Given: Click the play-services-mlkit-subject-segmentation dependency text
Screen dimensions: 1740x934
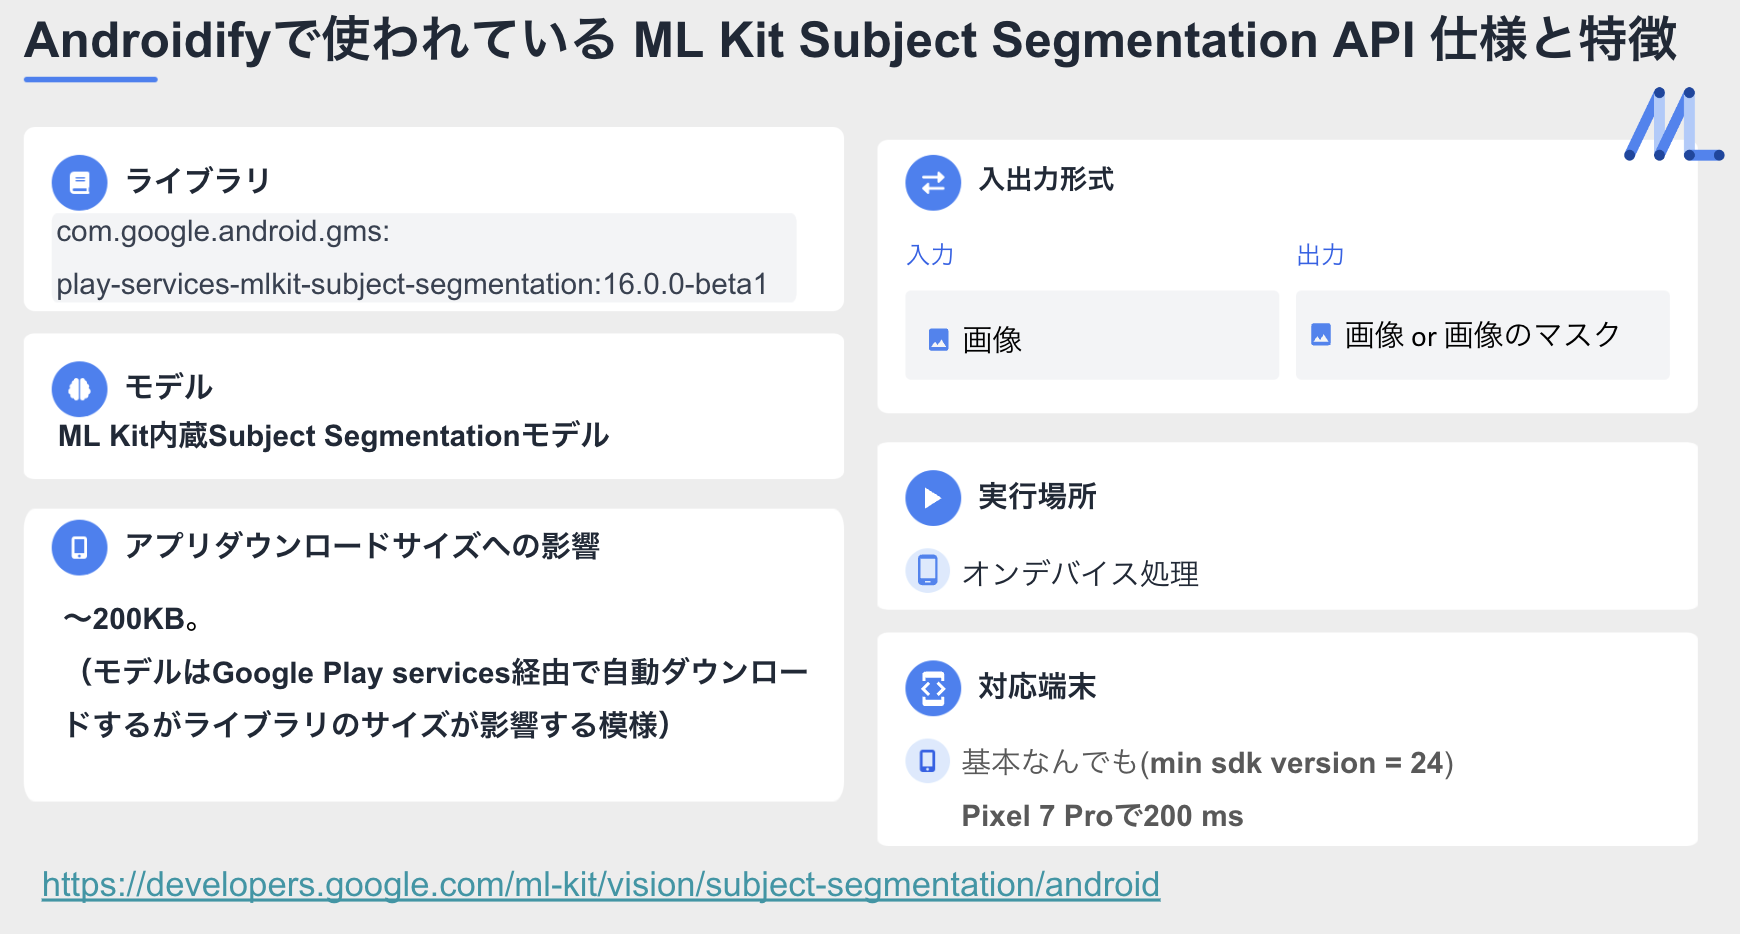Looking at the screenshot, I should (x=411, y=284).
